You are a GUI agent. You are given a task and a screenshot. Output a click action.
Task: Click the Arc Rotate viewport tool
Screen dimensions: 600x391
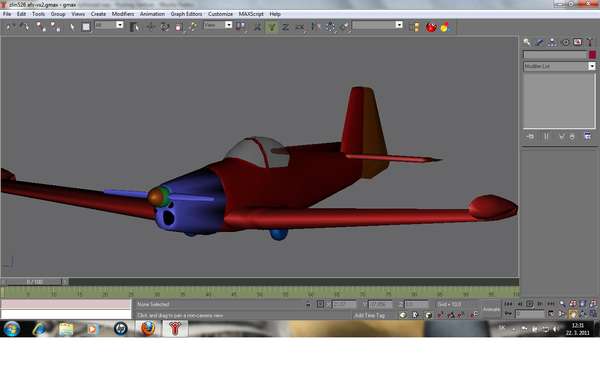click(x=583, y=314)
